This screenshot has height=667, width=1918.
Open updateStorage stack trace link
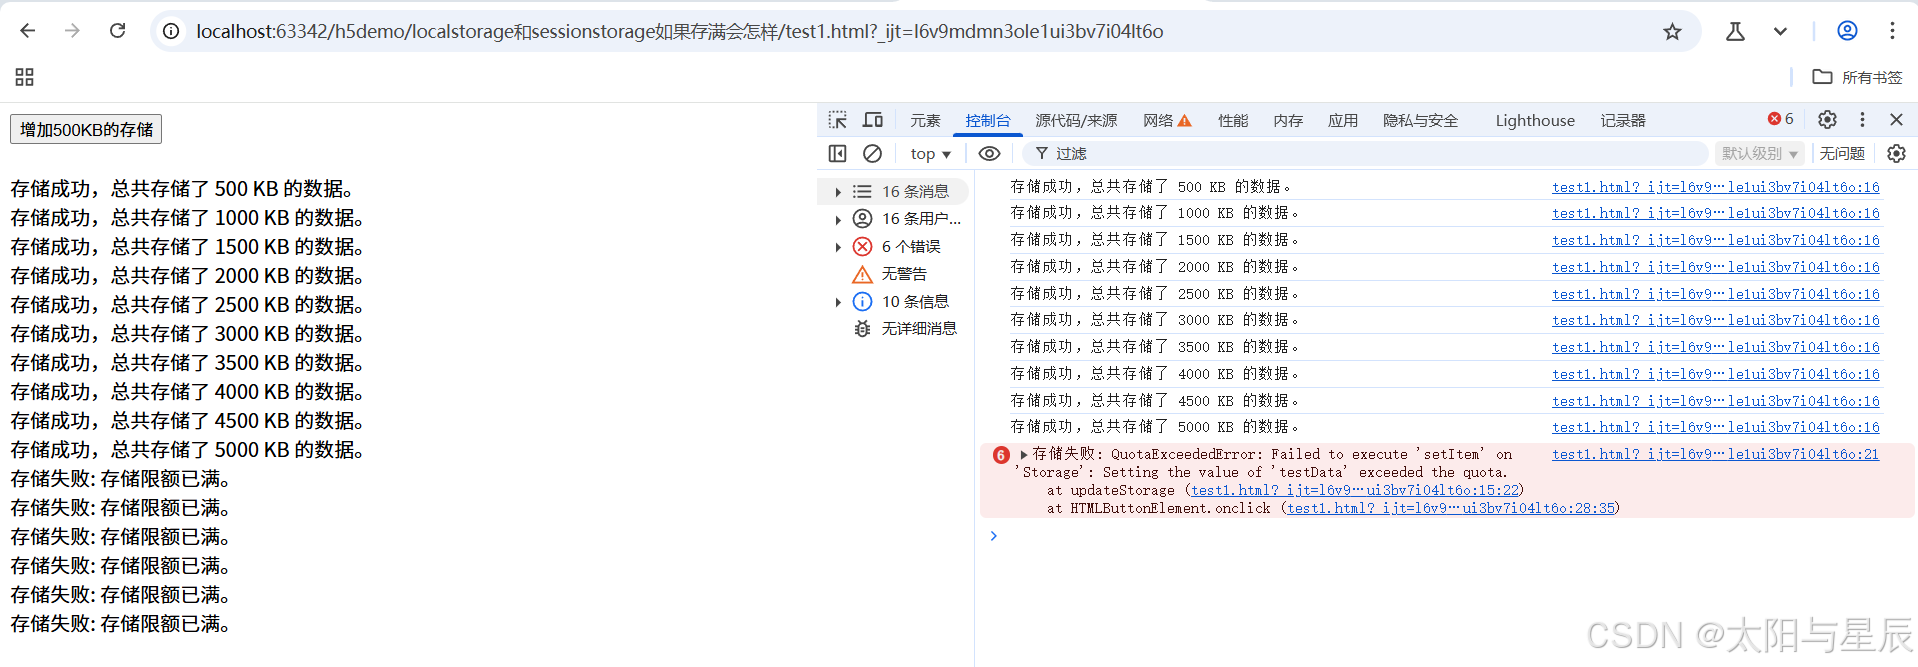(x=1355, y=490)
